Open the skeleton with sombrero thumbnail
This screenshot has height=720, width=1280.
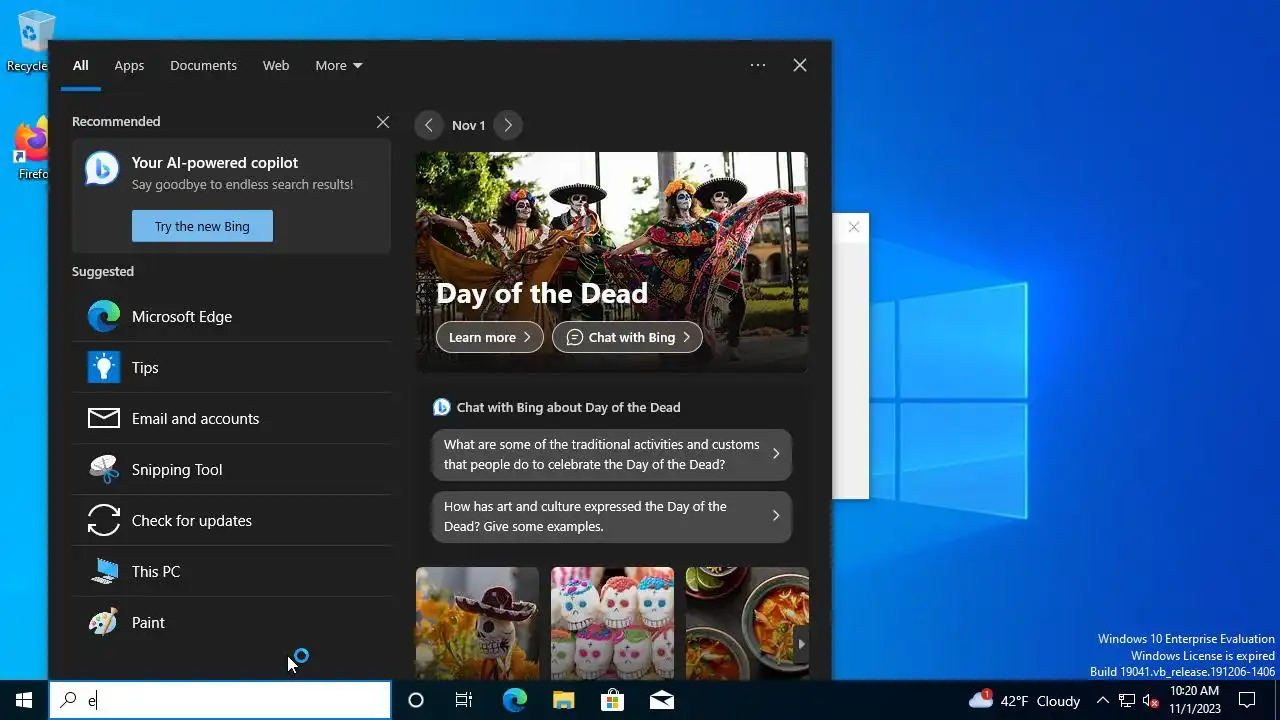click(477, 623)
